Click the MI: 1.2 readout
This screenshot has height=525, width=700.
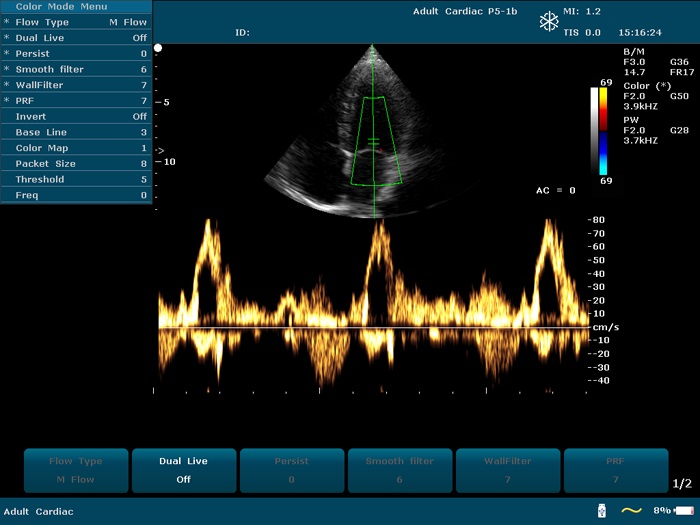(582, 12)
